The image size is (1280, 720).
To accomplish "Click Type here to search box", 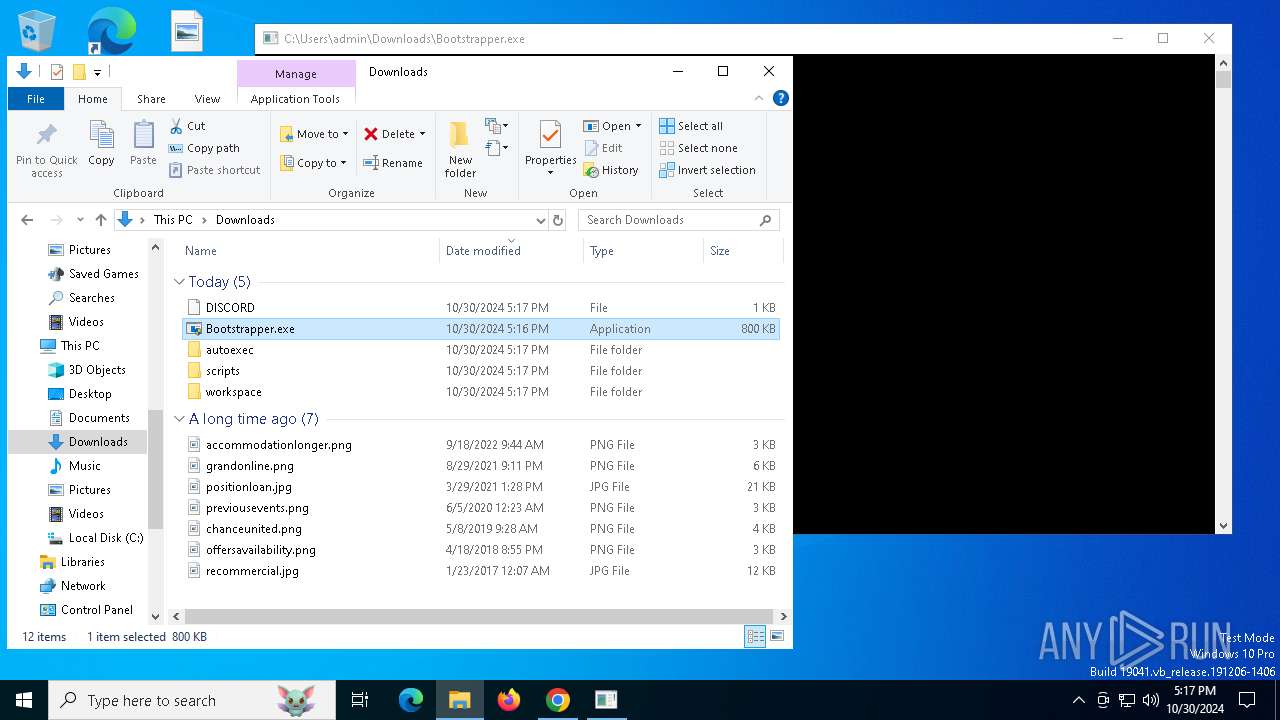I will (192, 700).
